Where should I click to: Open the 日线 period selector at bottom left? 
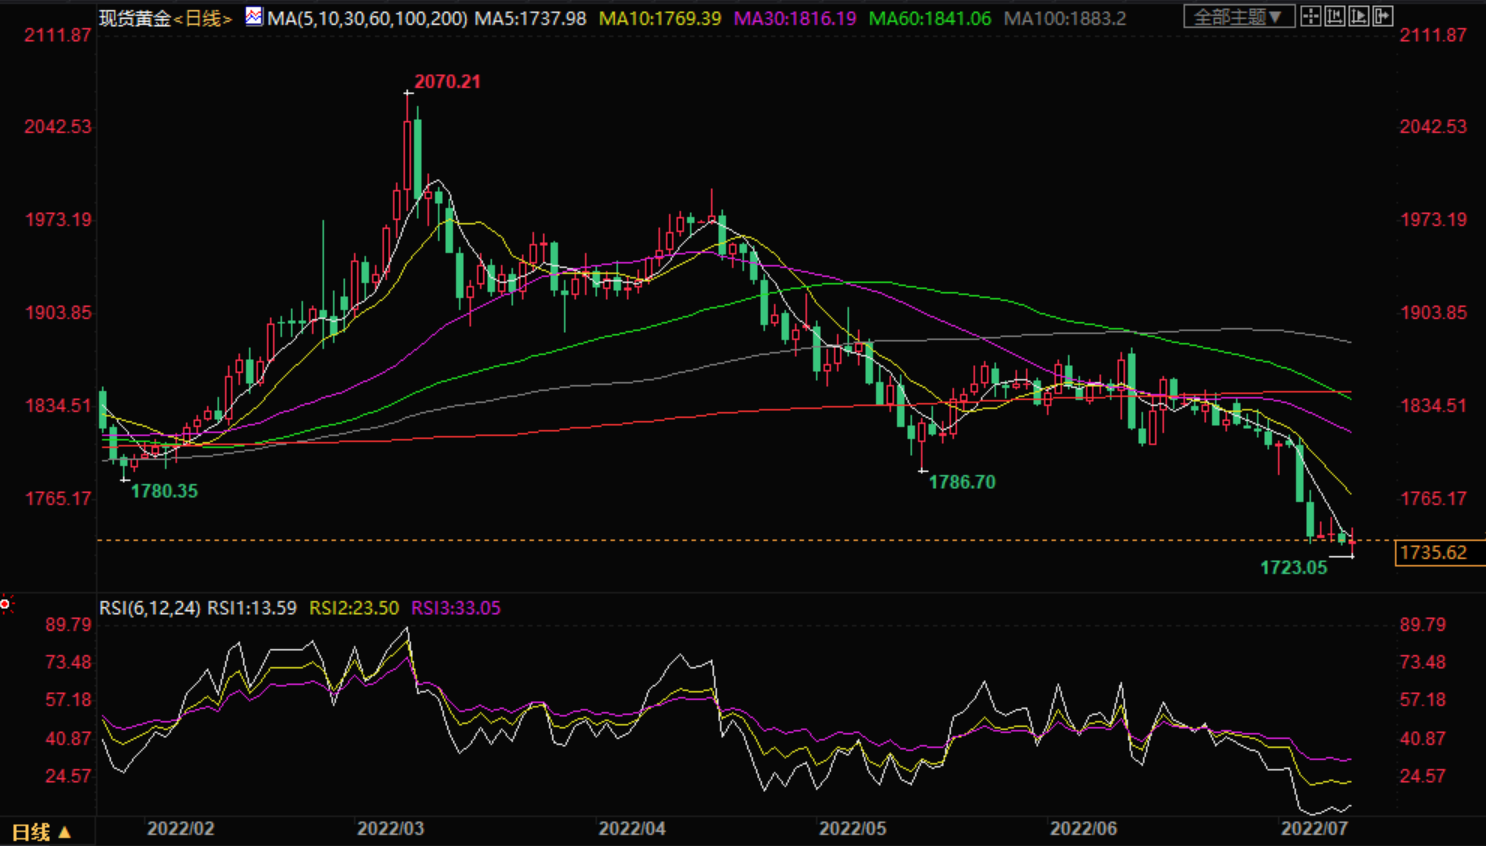pos(41,832)
